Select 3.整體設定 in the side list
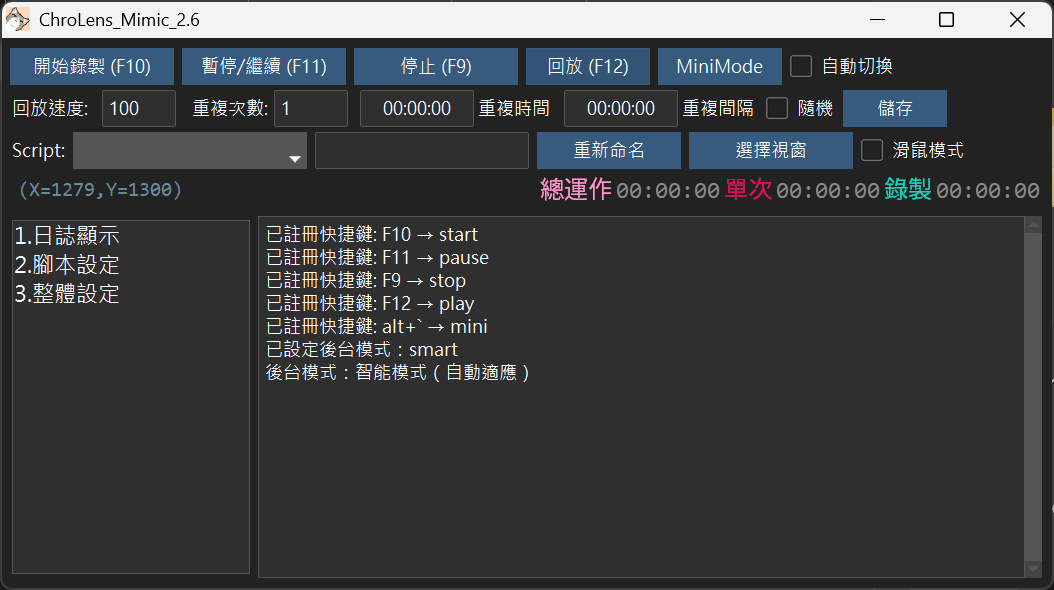The width and height of the screenshot is (1054, 590). tap(67, 294)
